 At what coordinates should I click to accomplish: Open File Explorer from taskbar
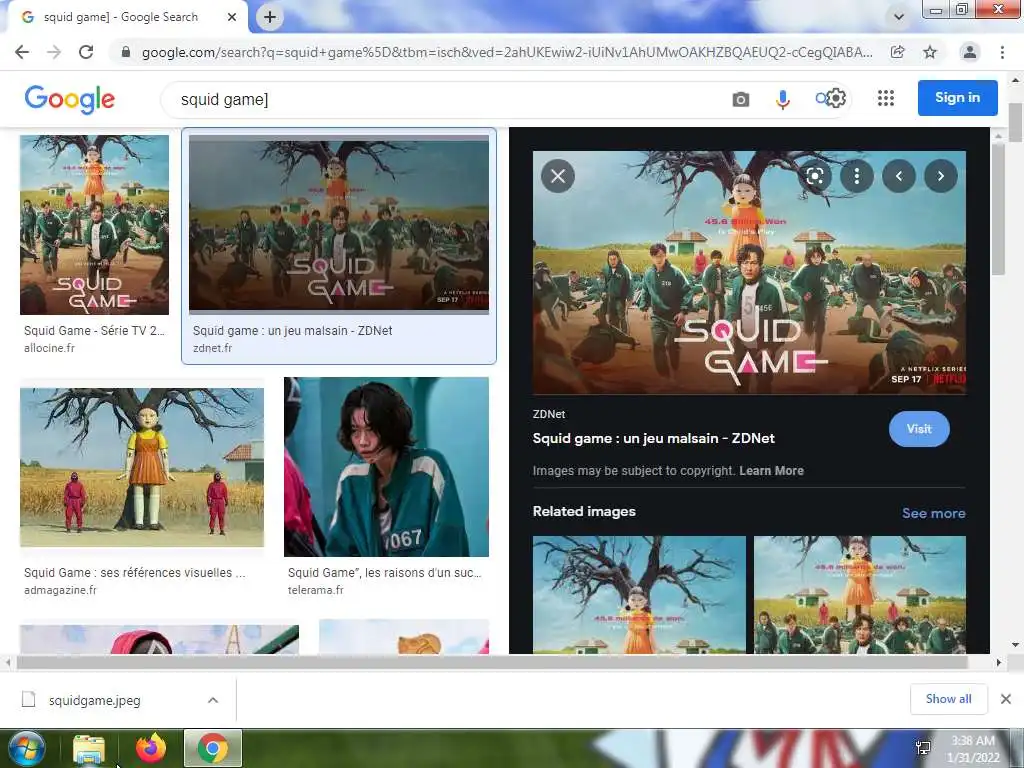(x=89, y=748)
